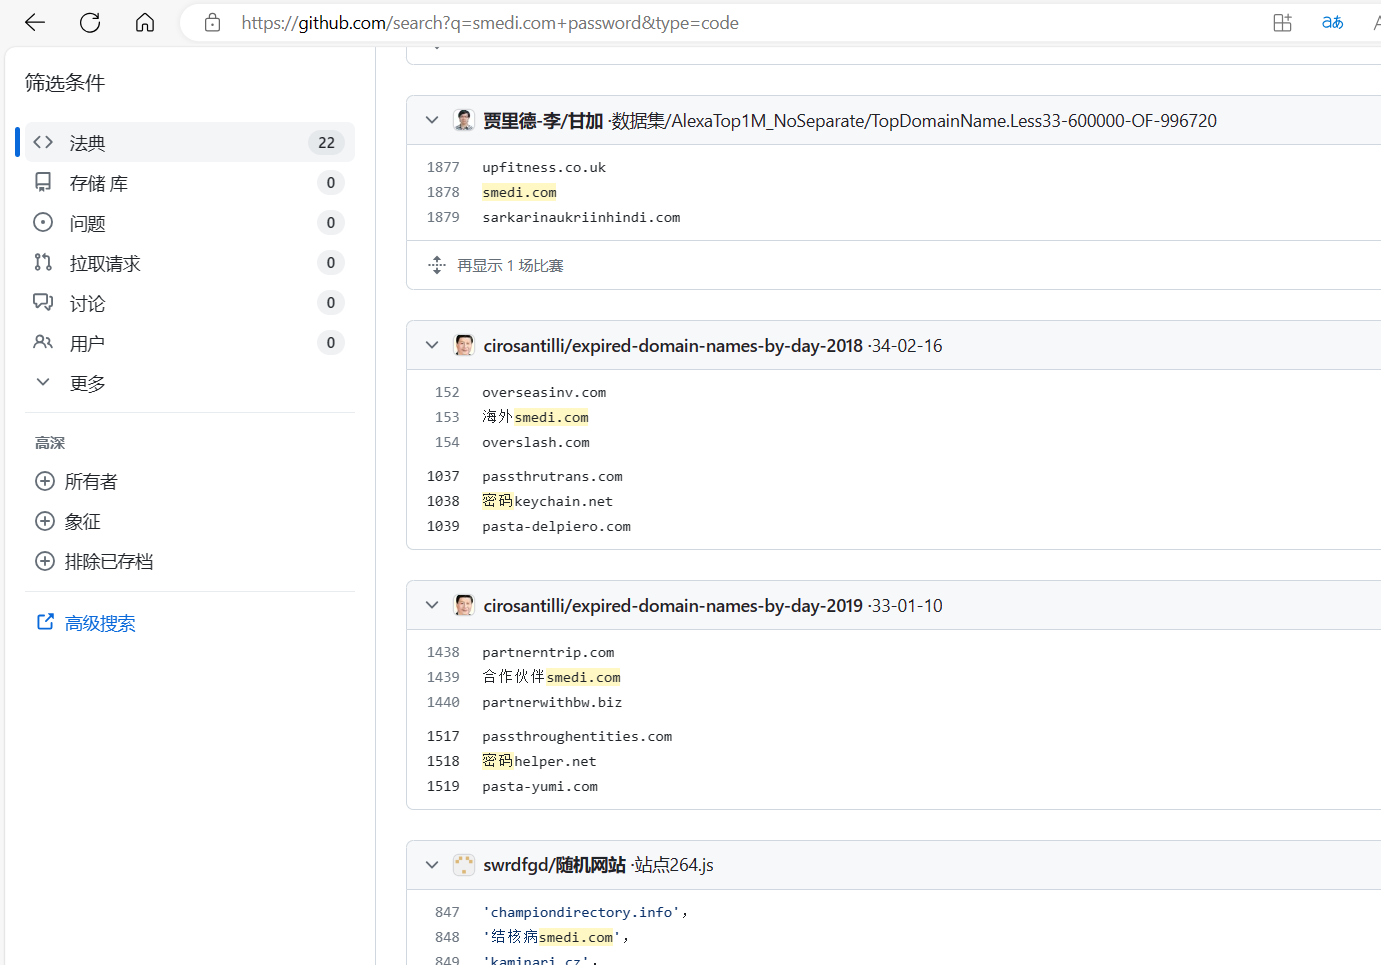Open the 33-01-10 file link
1381x965 pixels.
click(907, 606)
